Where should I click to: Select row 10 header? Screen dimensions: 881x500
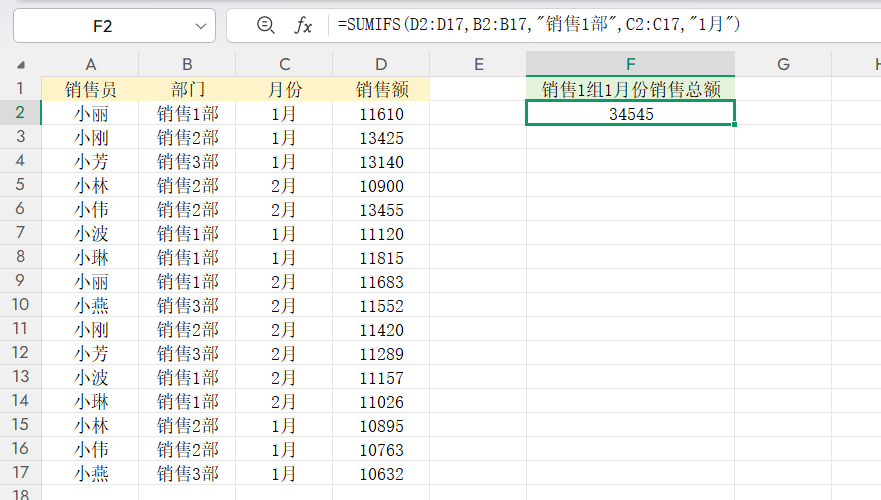[x=20, y=305]
